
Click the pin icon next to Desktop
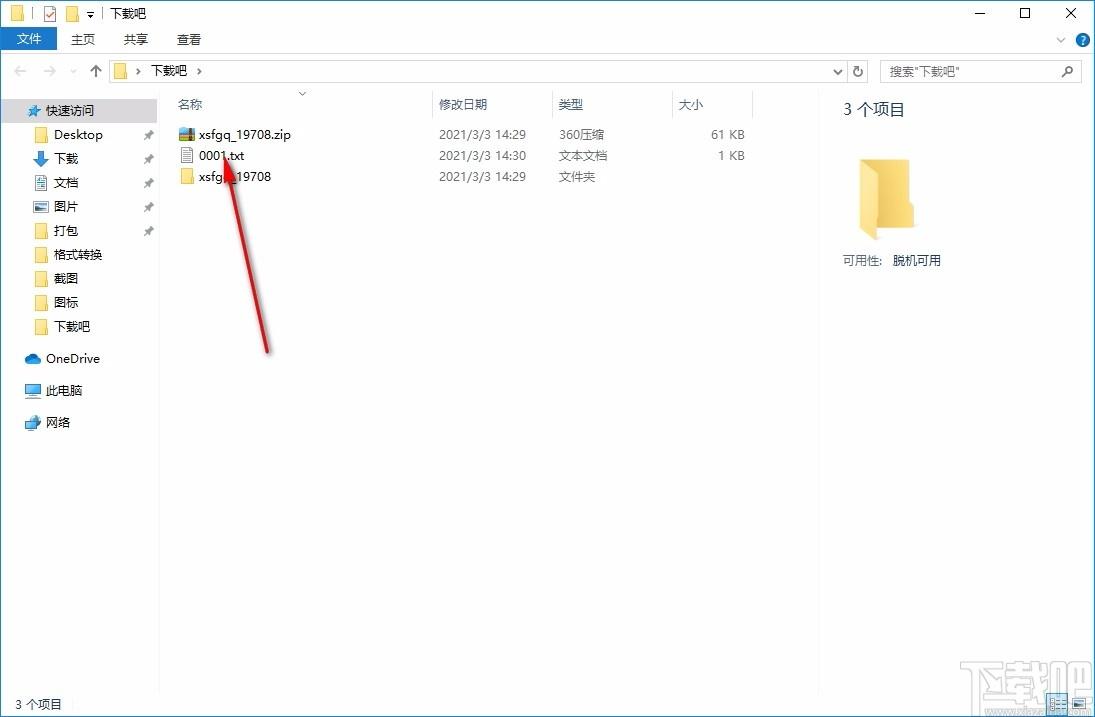coord(148,135)
